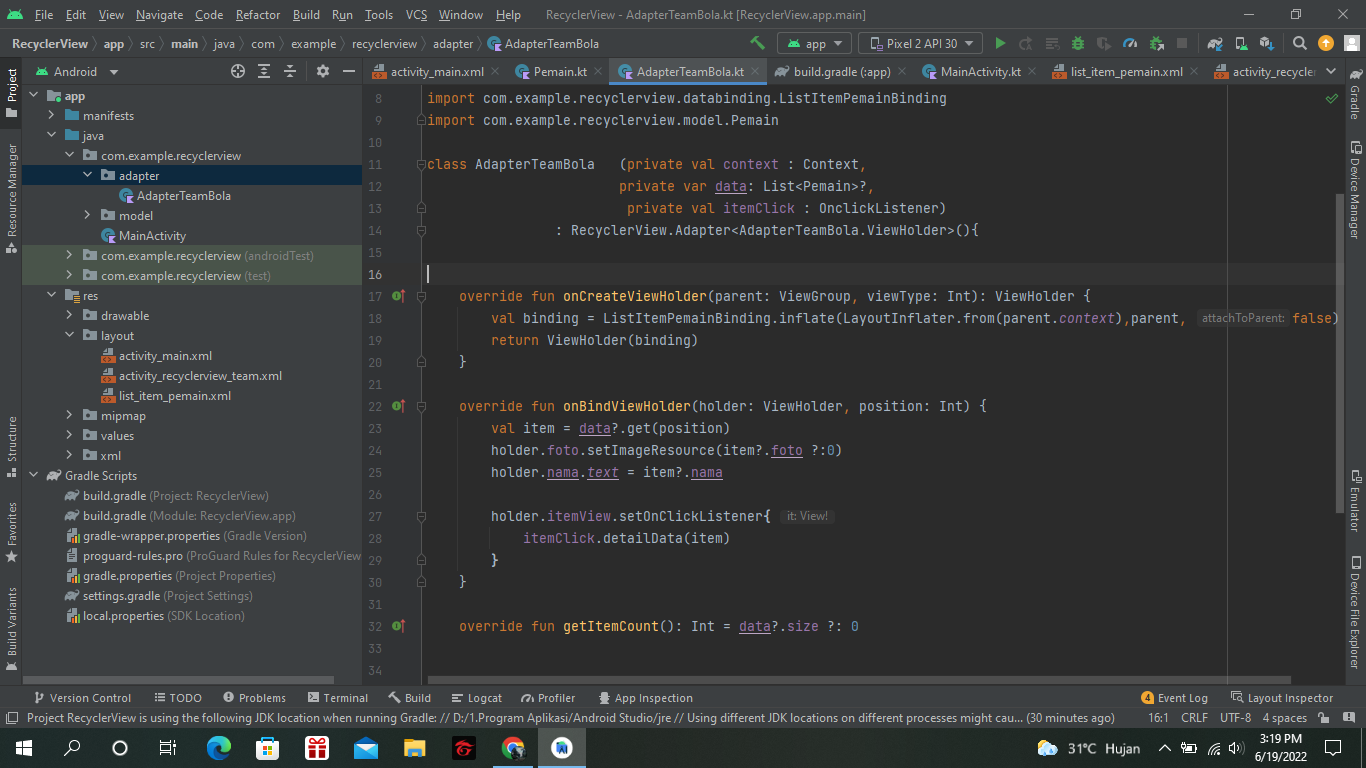Open the Layout Inspector

(x=1282, y=698)
